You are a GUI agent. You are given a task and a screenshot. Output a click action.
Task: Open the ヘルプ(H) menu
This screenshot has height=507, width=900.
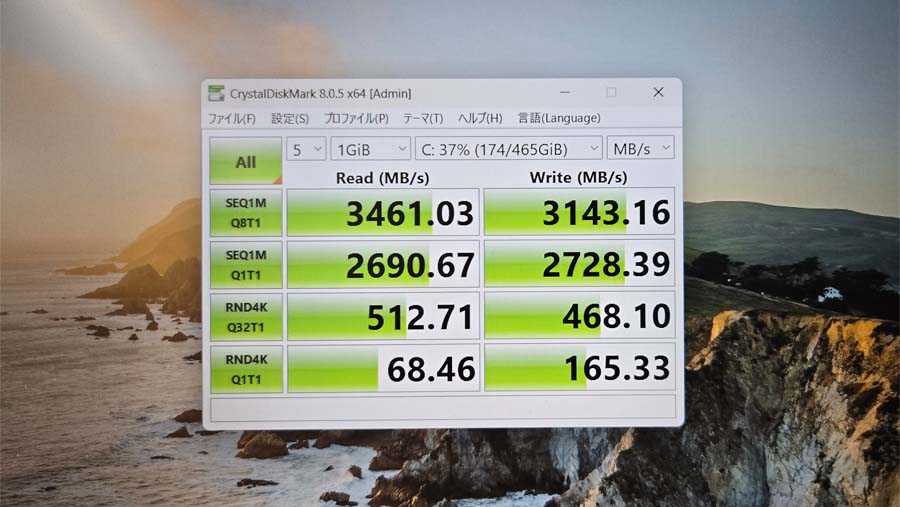480,118
